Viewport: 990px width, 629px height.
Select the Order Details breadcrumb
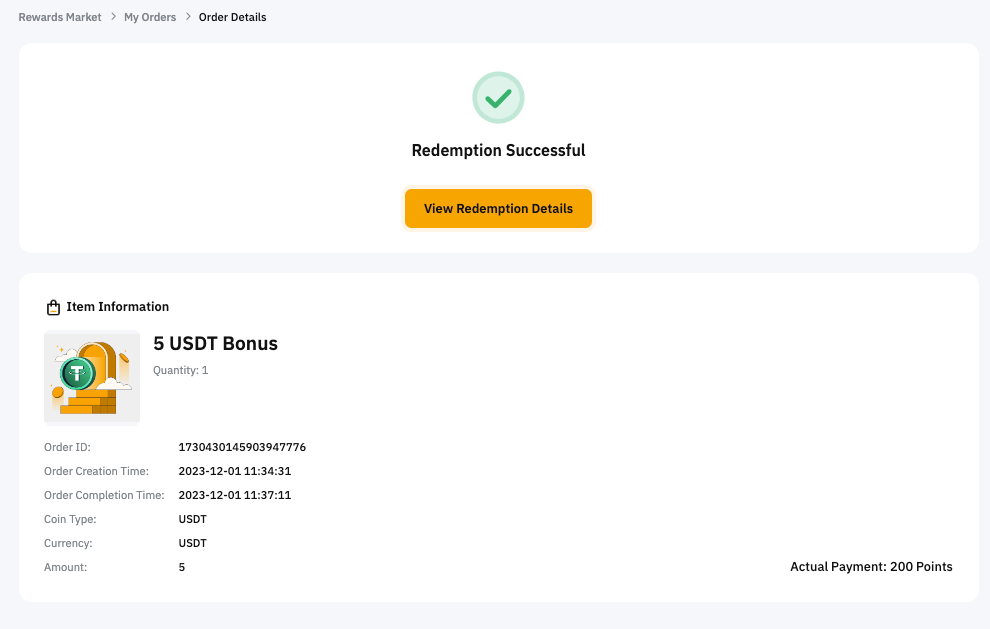(232, 17)
